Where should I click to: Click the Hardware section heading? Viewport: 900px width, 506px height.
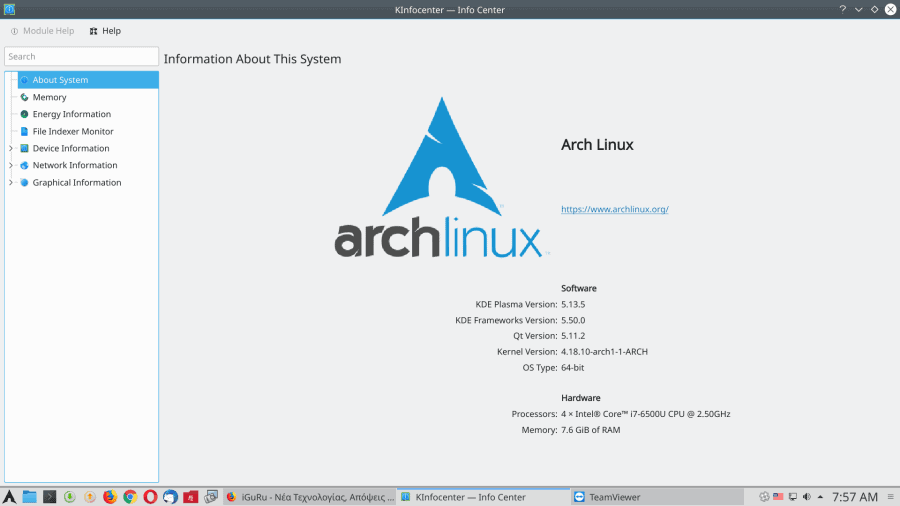pyautogui.click(x=581, y=398)
